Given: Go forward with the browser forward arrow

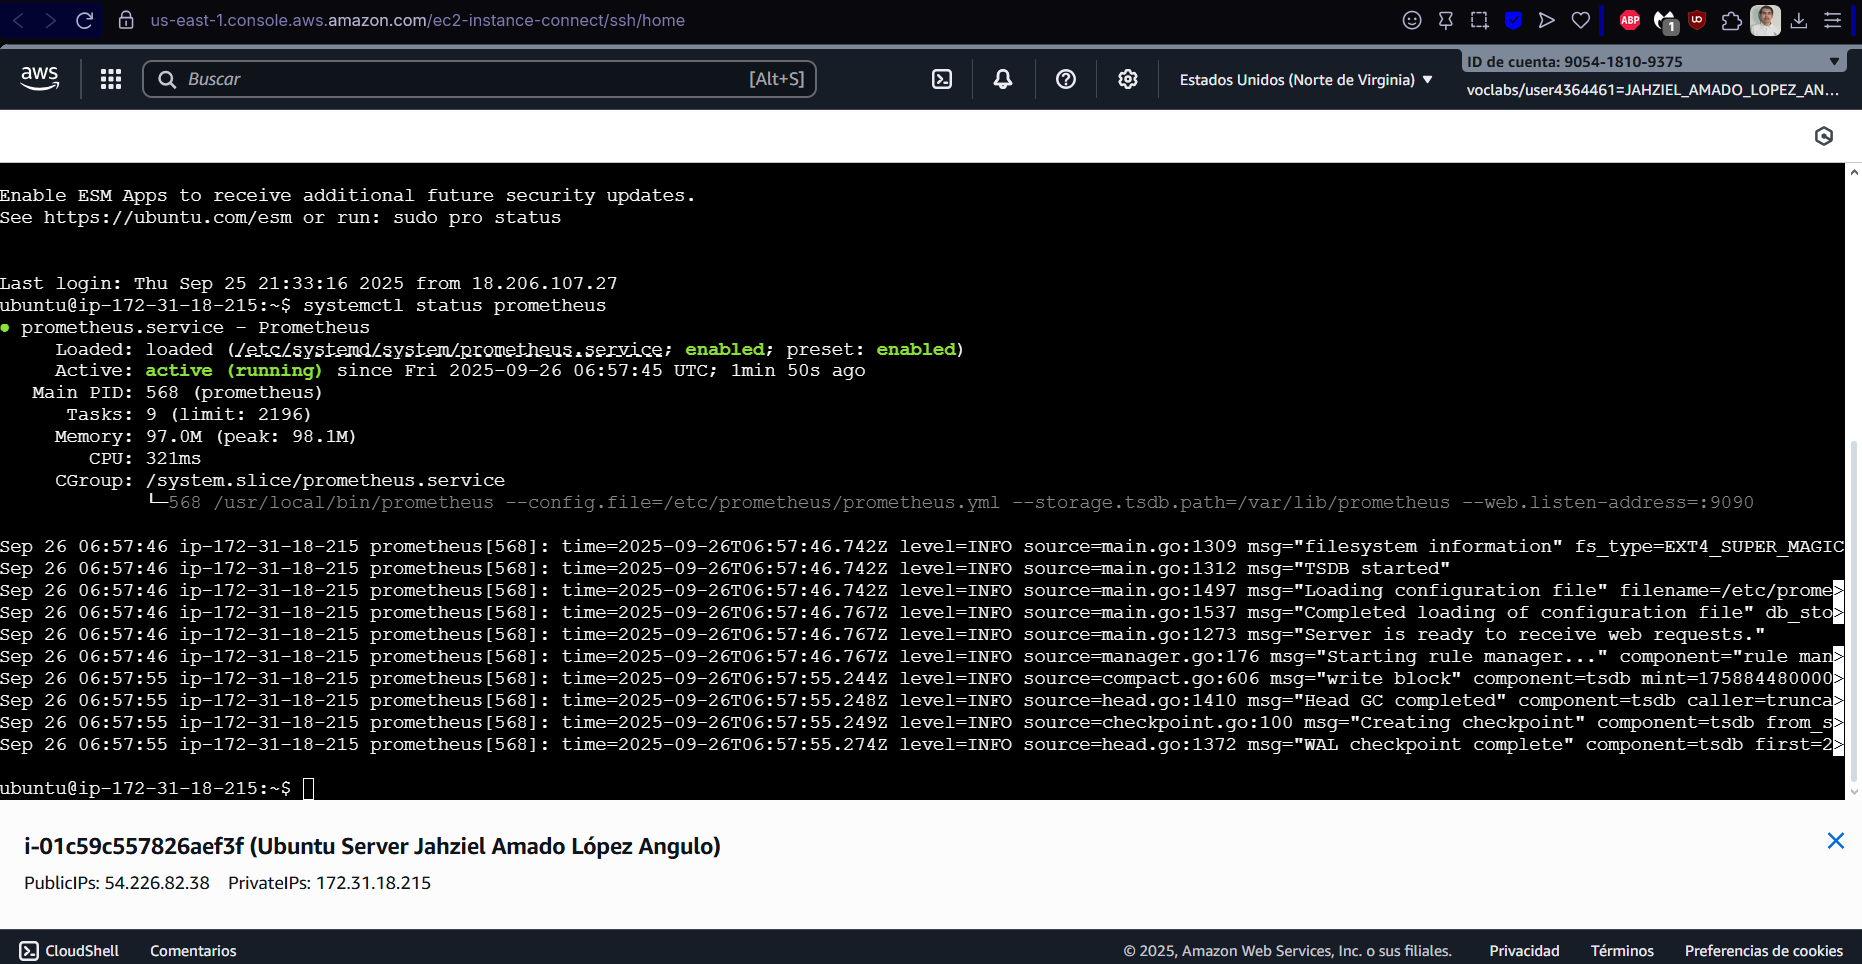Looking at the screenshot, I should pos(51,20).
